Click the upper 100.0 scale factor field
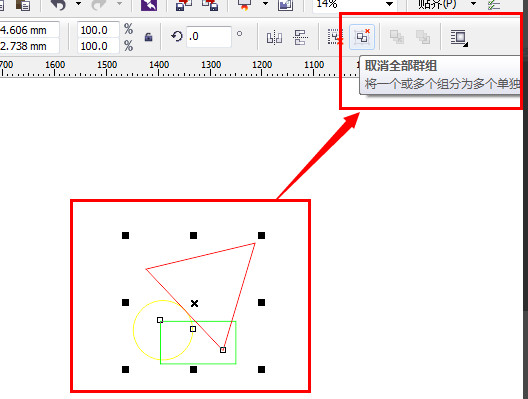Image resolution: width=528 pixels, height=399 pixels. [98, 30]
